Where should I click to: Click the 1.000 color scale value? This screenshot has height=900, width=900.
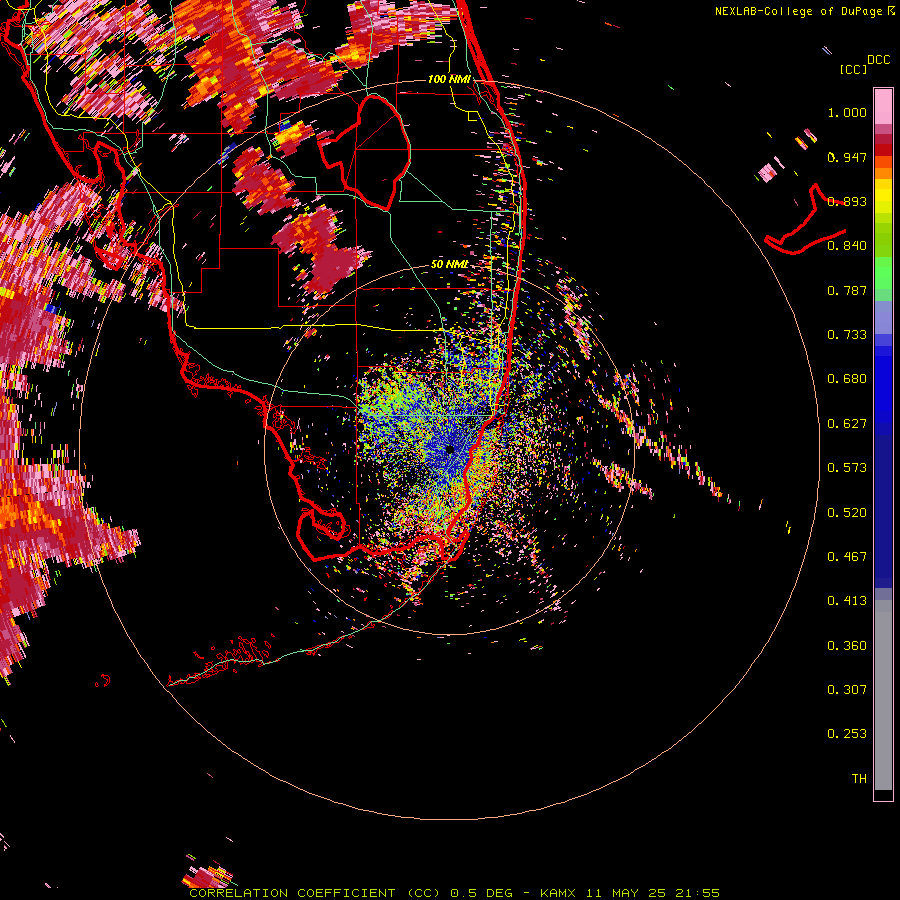[847, 112]
